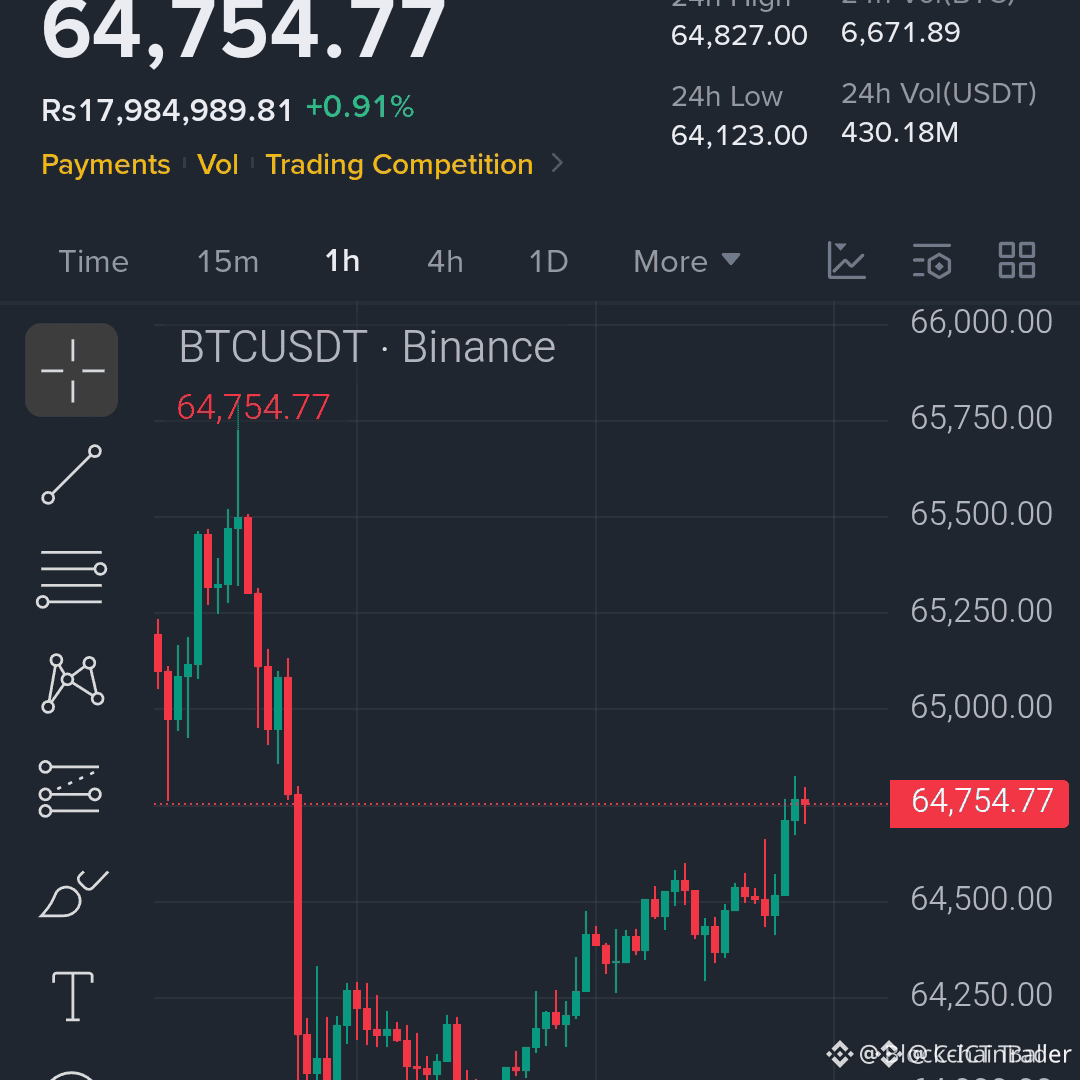Select the Fibonacci retracement tool

pyautogui.click(x=70, y=789)
